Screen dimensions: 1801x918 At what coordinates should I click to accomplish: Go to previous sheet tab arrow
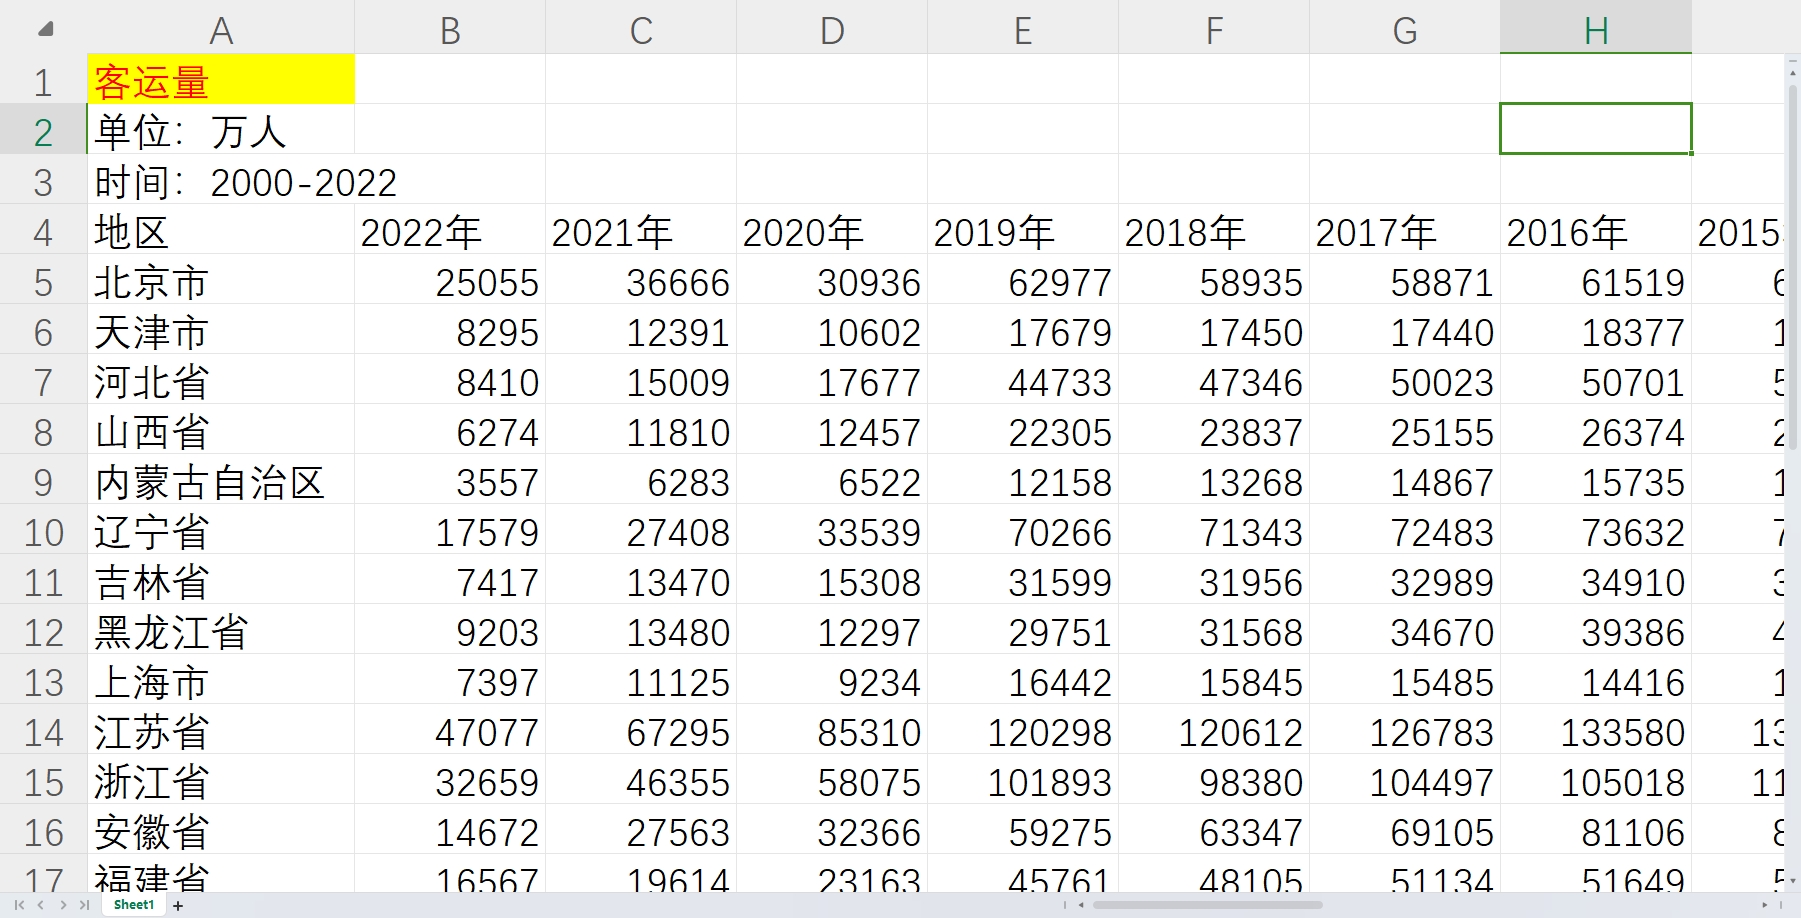pos(41,905)
